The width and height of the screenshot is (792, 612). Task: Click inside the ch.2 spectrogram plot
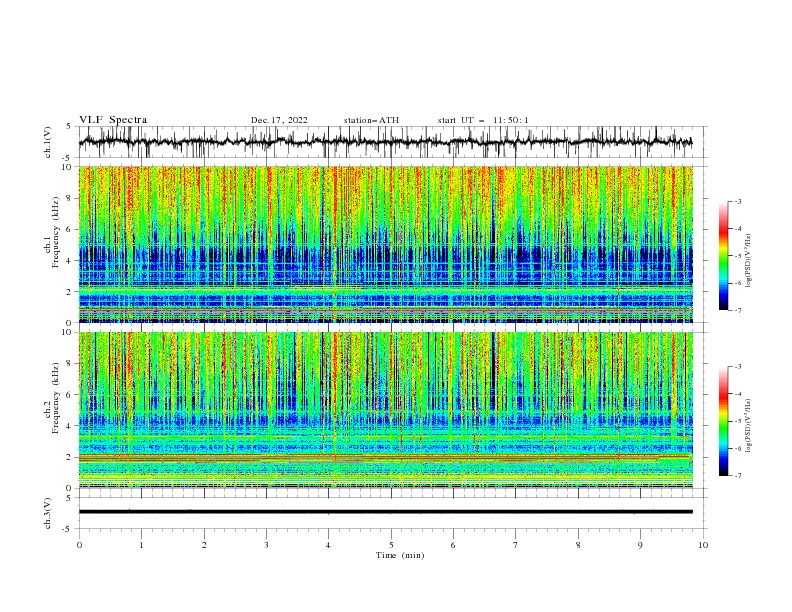[x=385, y=410]
